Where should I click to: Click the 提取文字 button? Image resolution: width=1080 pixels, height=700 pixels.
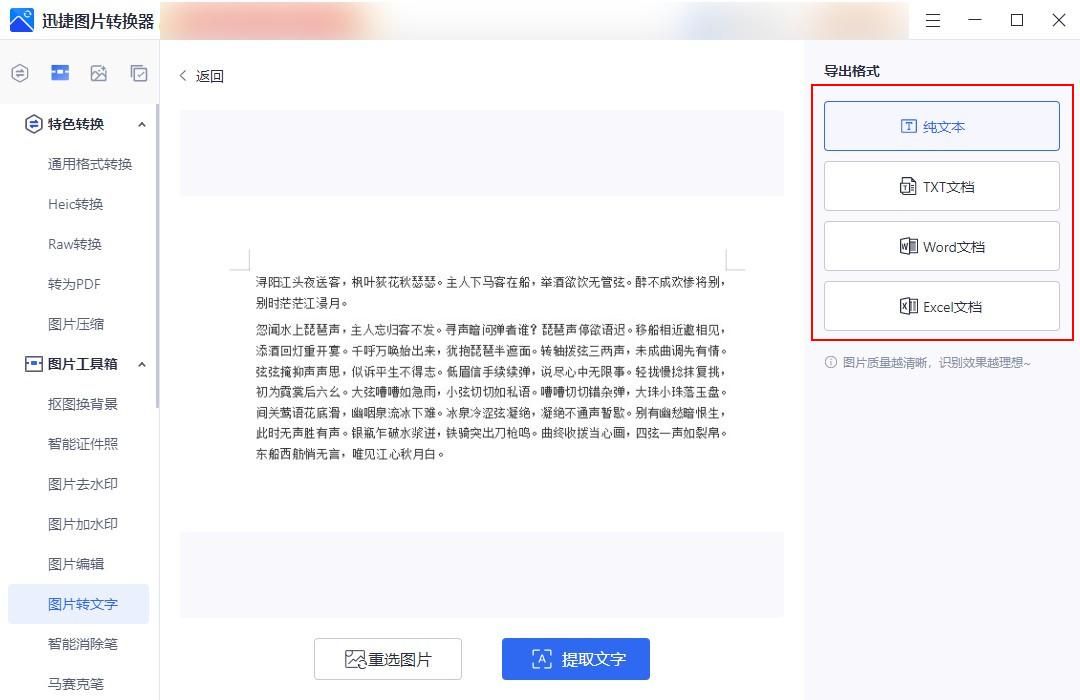pos(576,659)
